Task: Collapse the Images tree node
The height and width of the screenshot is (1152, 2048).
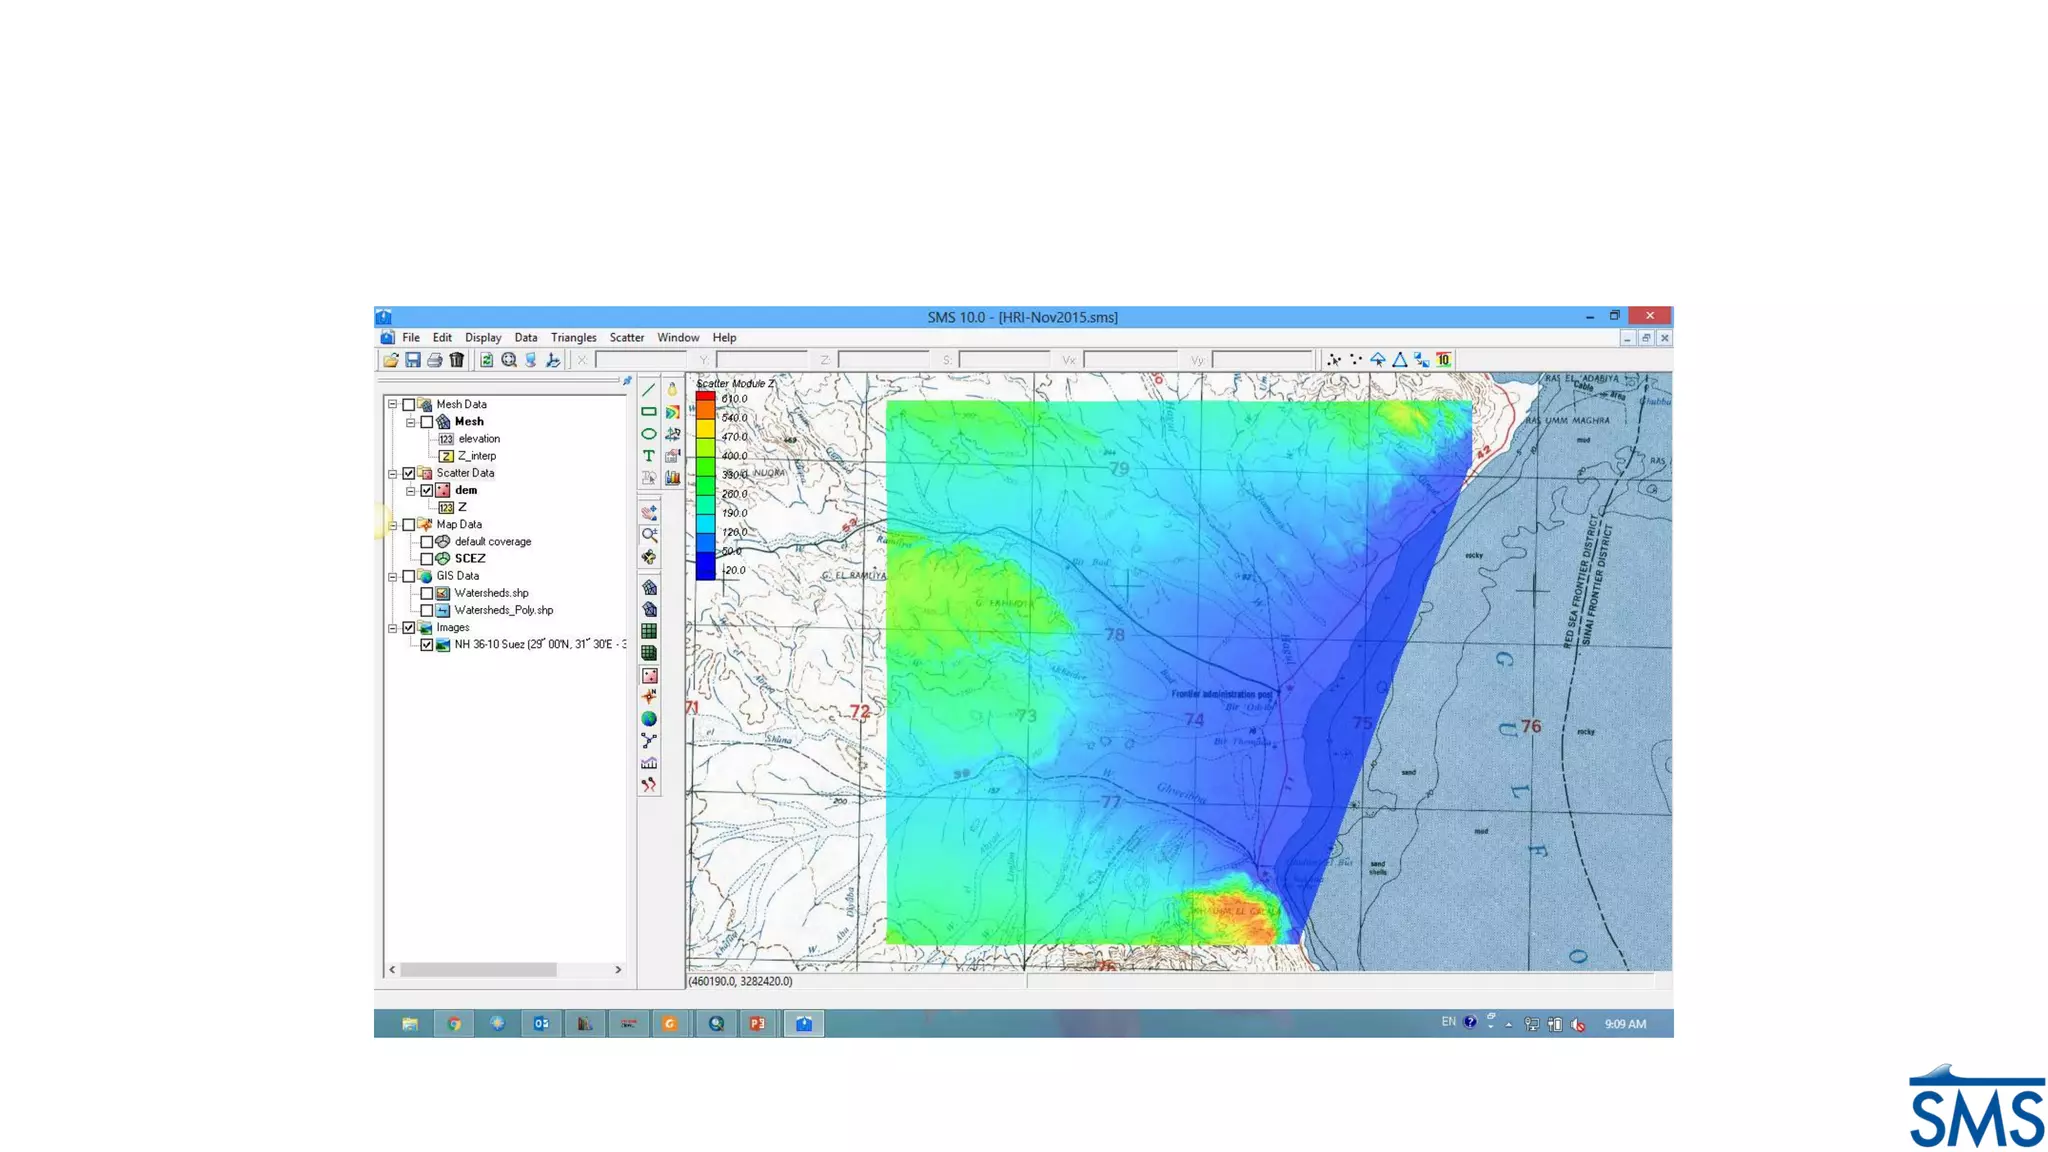Action: (x=393, y=628)
